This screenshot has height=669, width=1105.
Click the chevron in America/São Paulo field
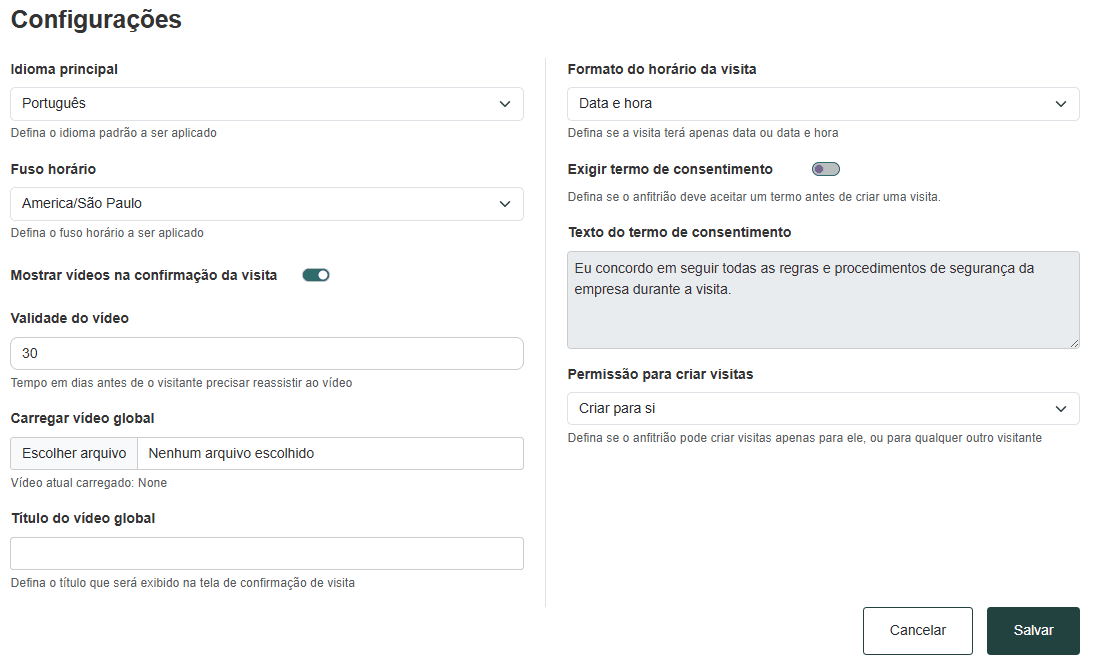[505, 204]
